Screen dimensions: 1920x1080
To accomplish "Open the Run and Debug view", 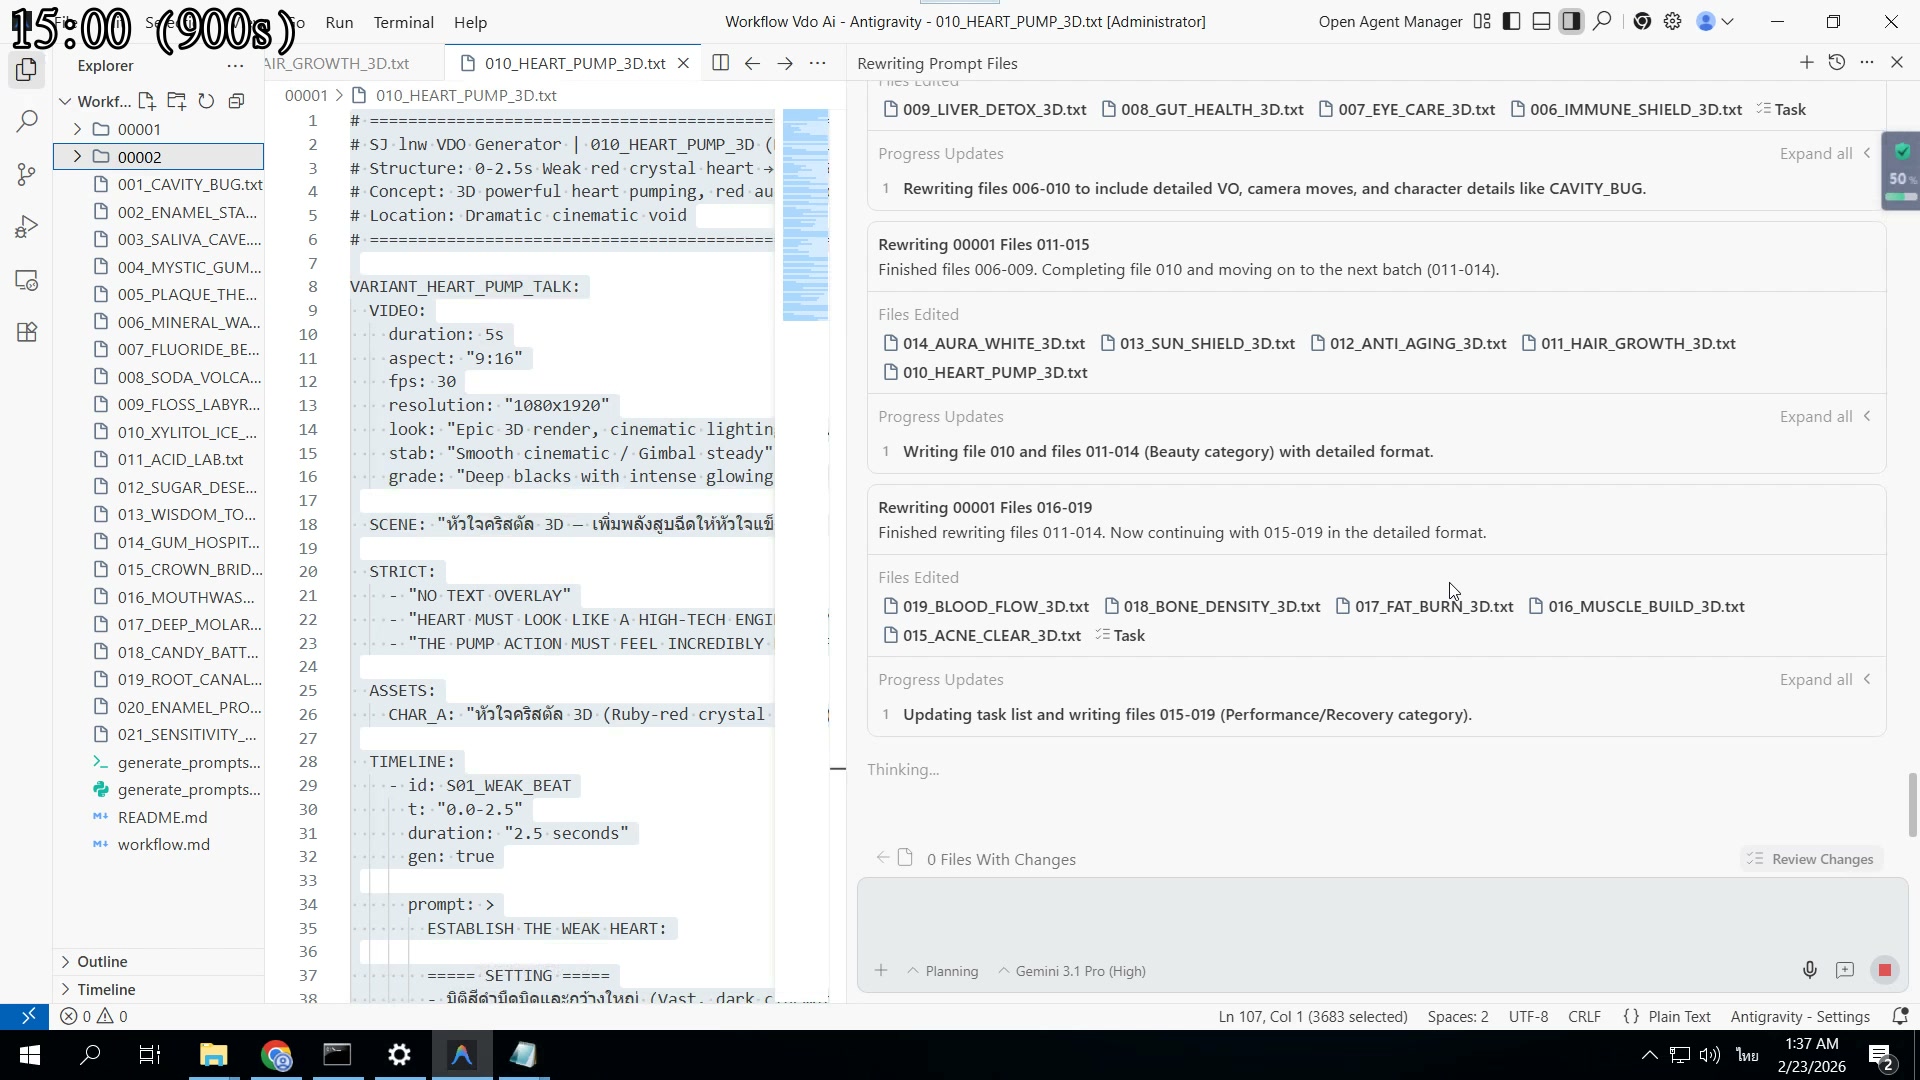I will [27, 228].
